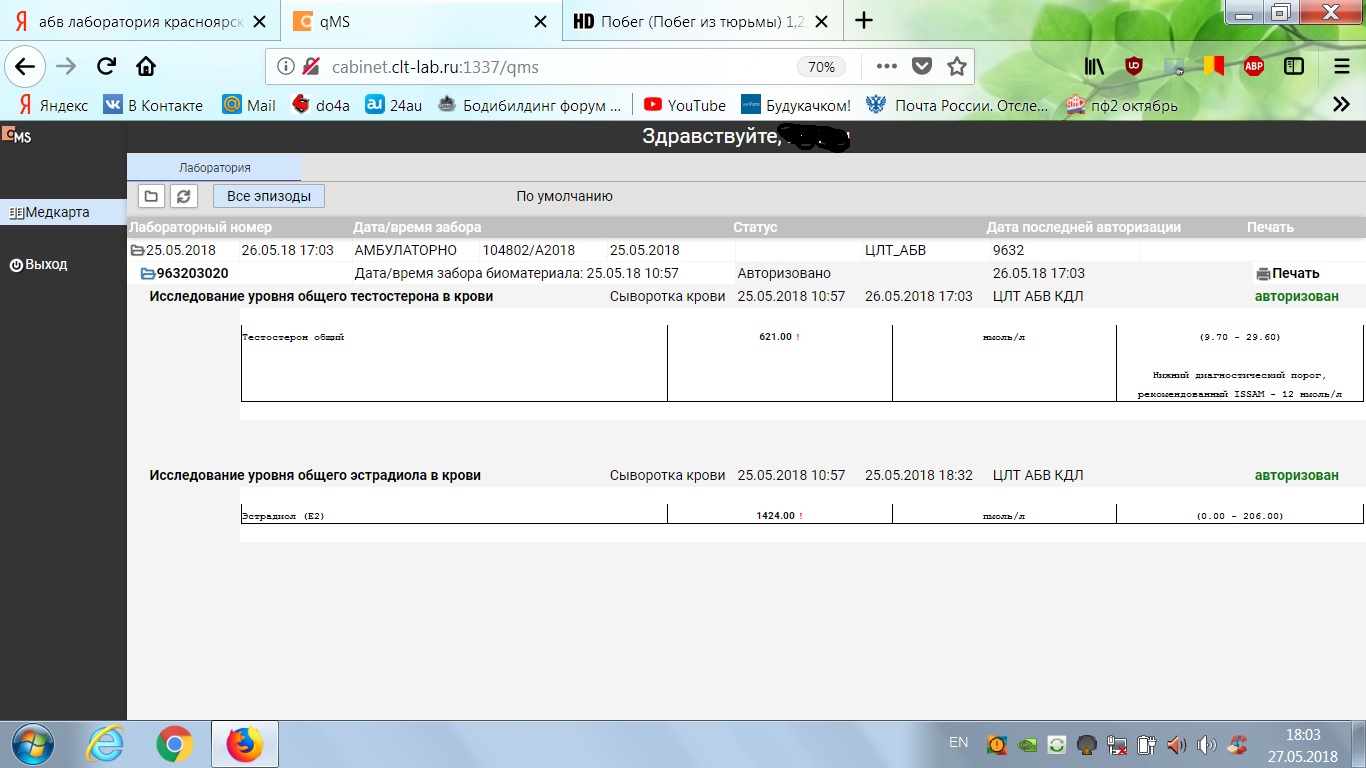Toggle EN keyboard language in the system tray
This screenshot has height=768, width=1366.
click(x=958, y=742)
